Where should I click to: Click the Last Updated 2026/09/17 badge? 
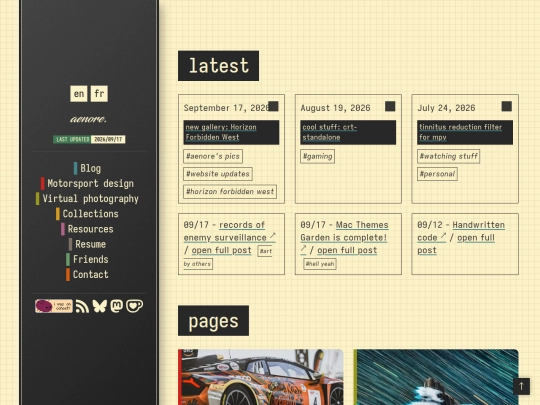coord(89,139)
